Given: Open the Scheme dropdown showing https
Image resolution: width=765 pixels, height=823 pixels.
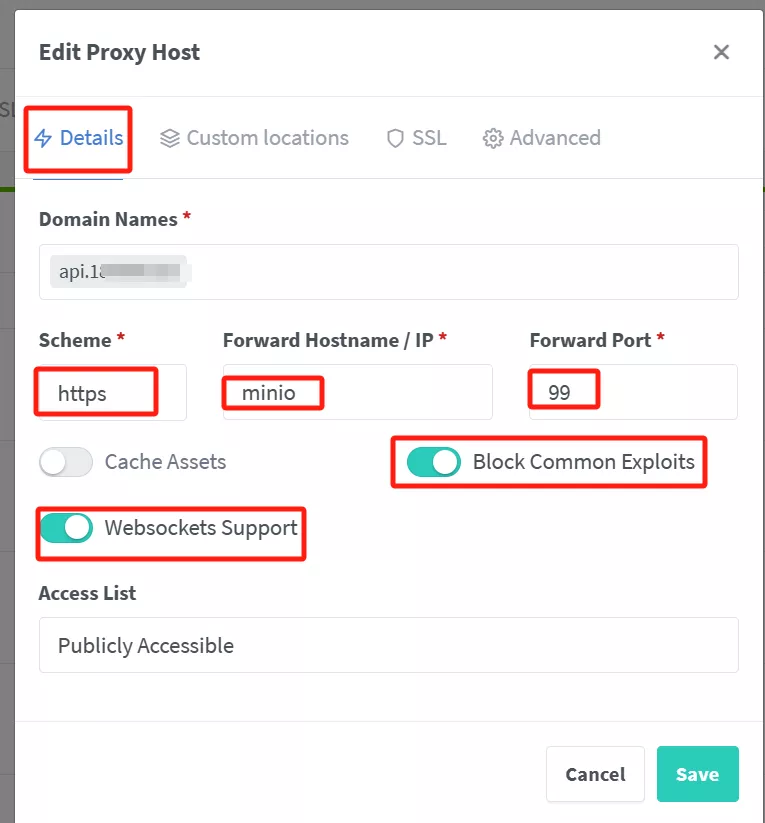Looking at the screenshot, I should tap(112, 393).
